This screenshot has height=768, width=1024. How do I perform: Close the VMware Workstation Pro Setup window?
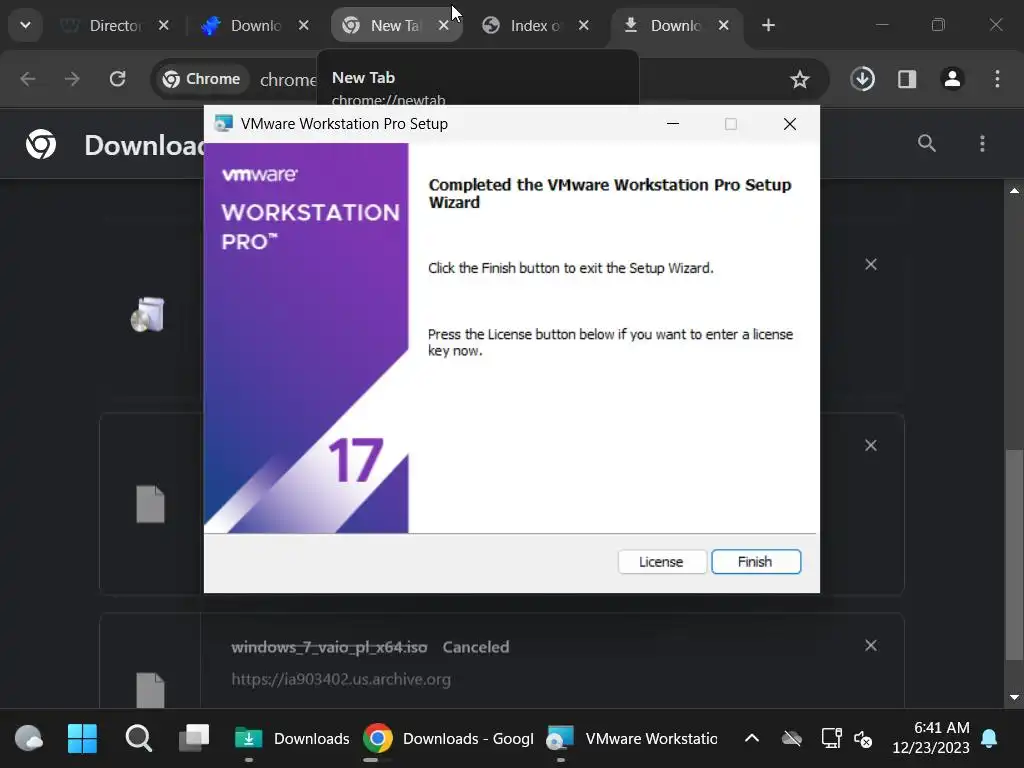tap(790, 124)
